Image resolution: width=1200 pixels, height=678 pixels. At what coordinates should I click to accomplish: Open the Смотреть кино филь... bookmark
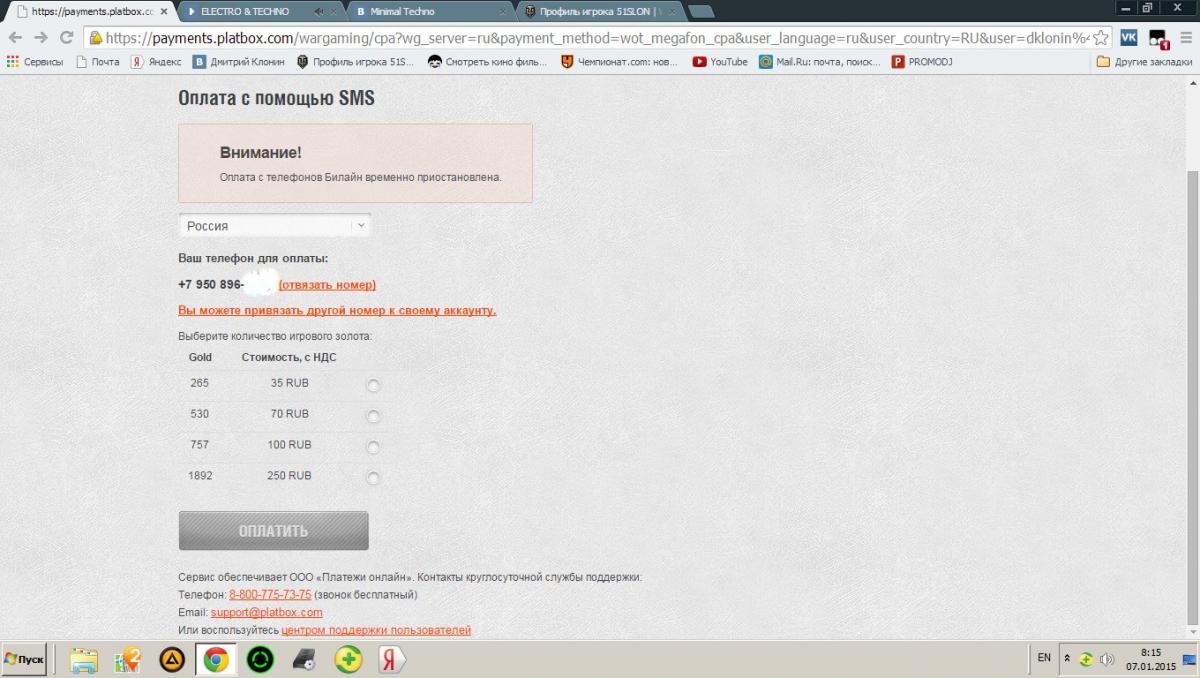tap(488, 61)
